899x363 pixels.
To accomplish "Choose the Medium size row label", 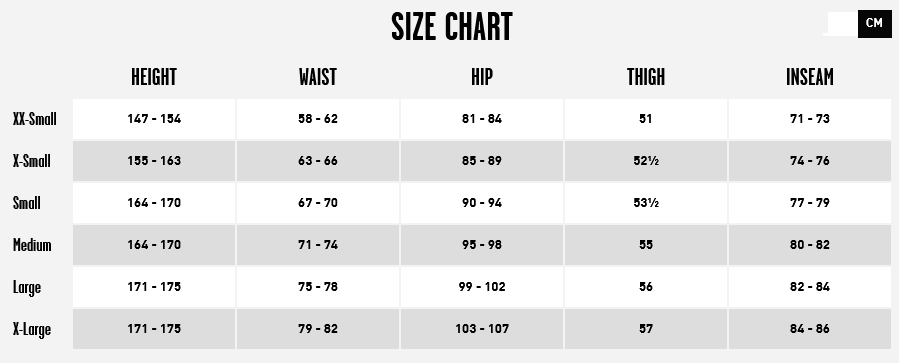I will click(32, 245).
